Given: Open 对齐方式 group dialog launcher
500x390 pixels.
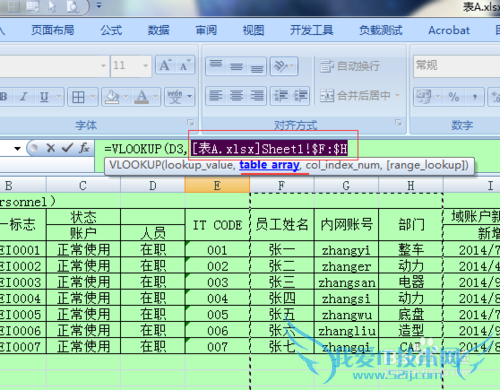Looking at the screenshot, I should click(398, 123).
